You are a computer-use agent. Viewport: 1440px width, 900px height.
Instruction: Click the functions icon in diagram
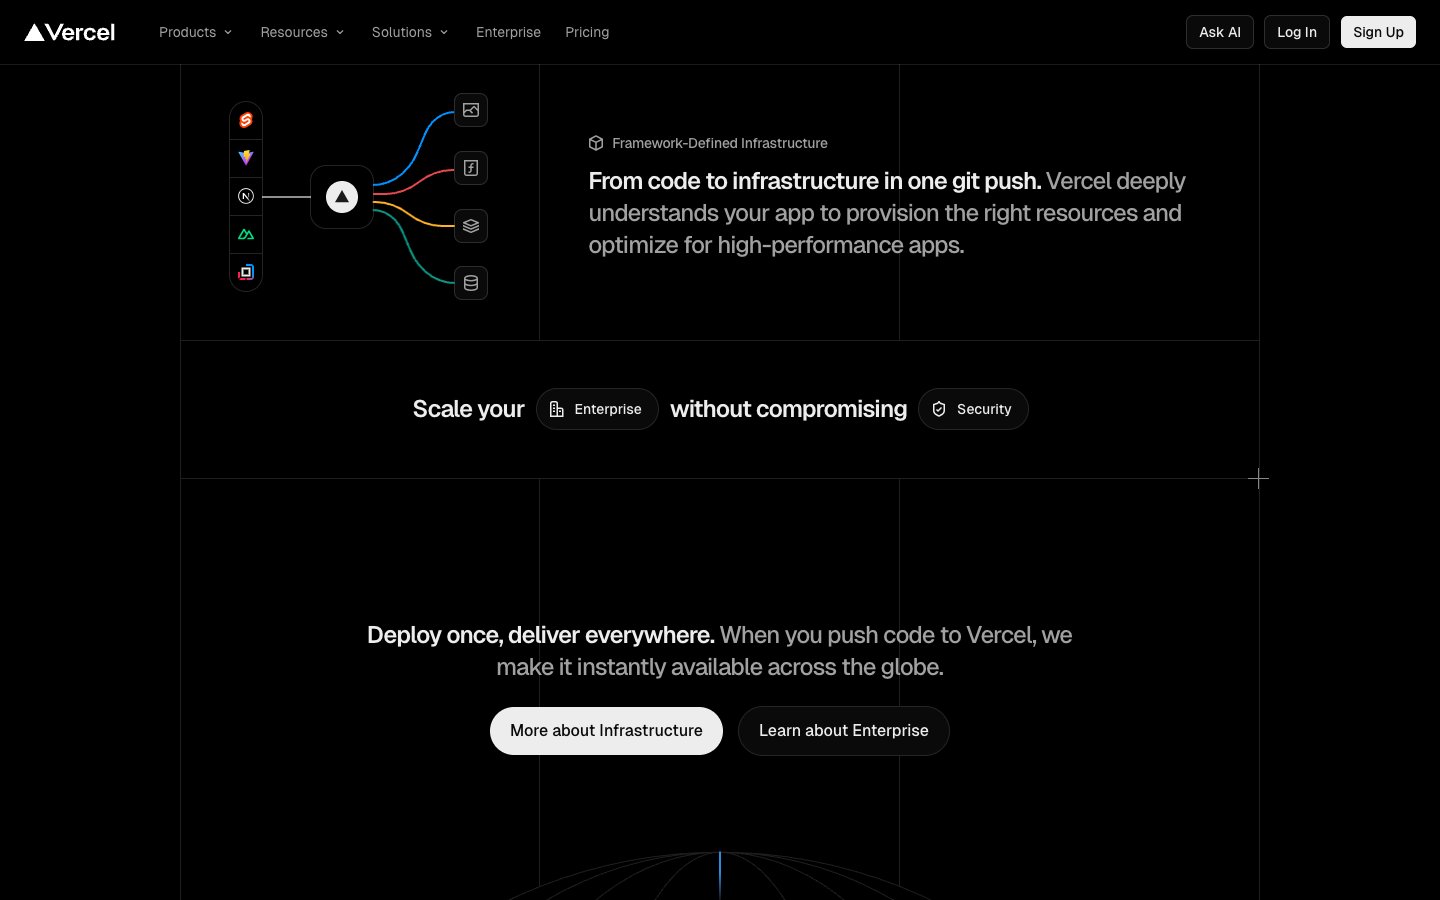click(x=471, y=168)
